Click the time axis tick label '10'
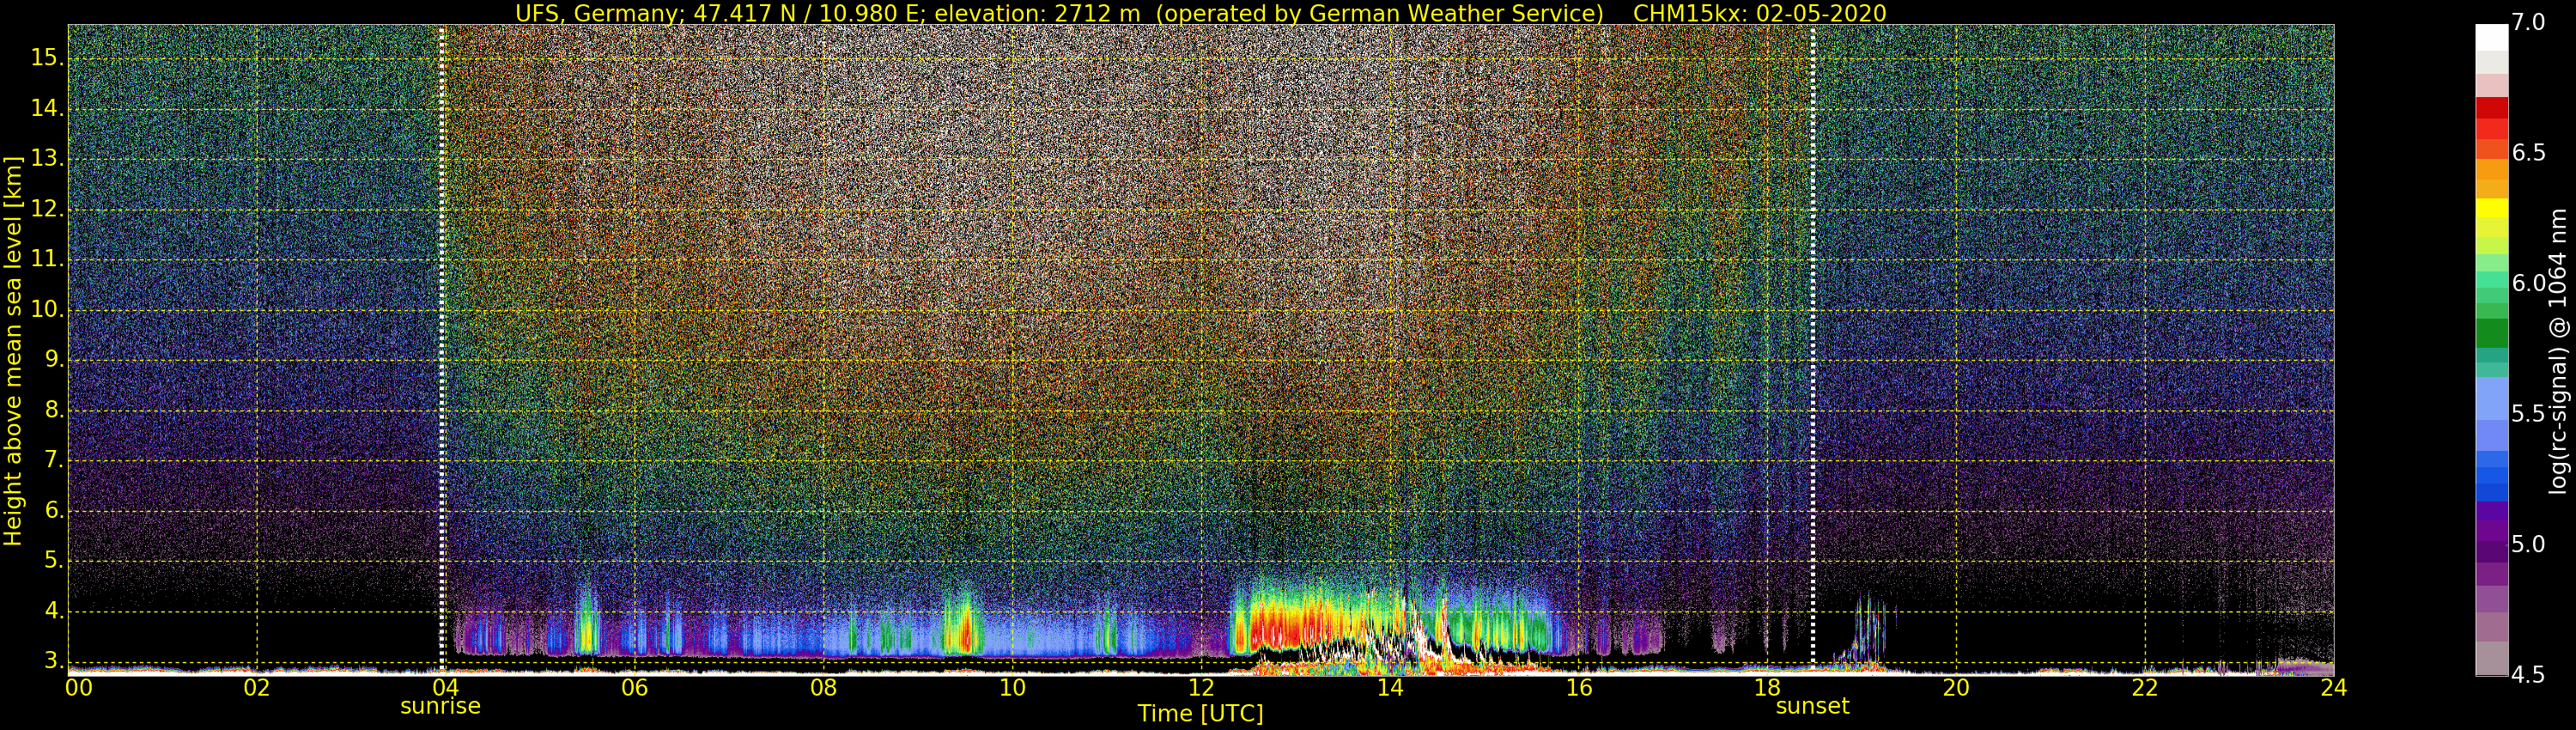The height and width of the screenshot is (730, 2576). tap(1012, 687)
